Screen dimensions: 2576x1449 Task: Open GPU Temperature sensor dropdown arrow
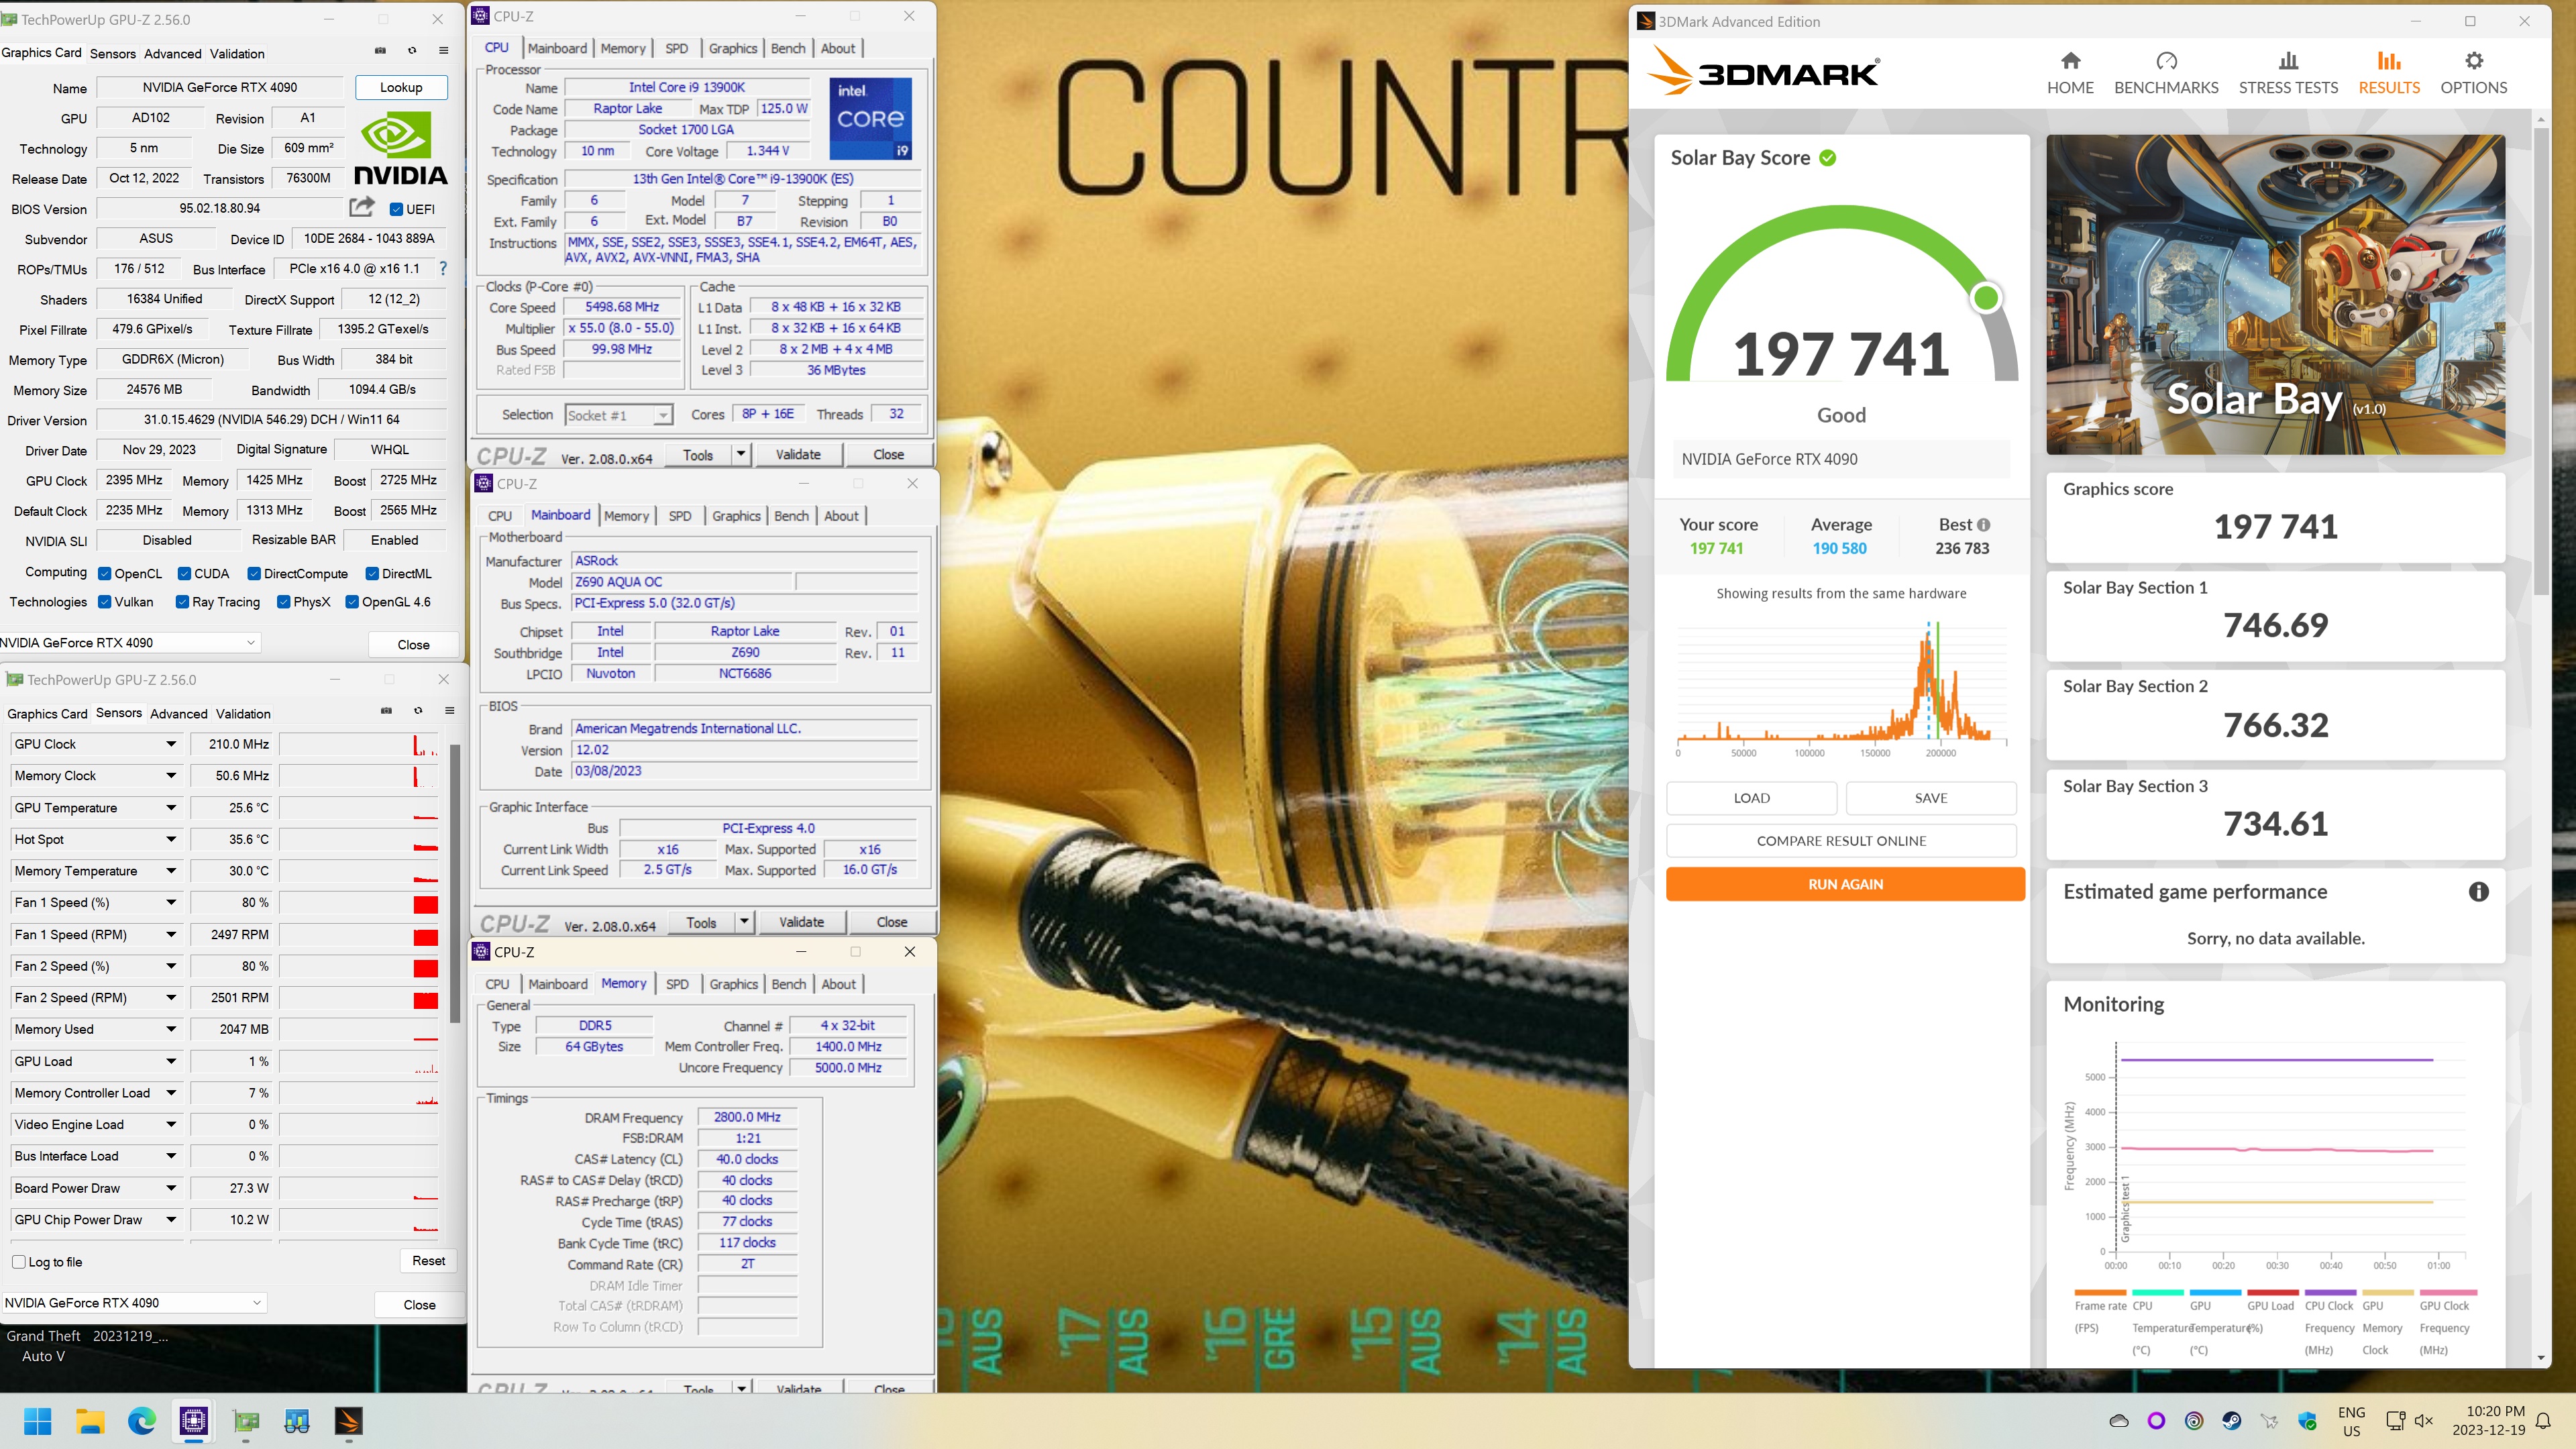(171, 808)
